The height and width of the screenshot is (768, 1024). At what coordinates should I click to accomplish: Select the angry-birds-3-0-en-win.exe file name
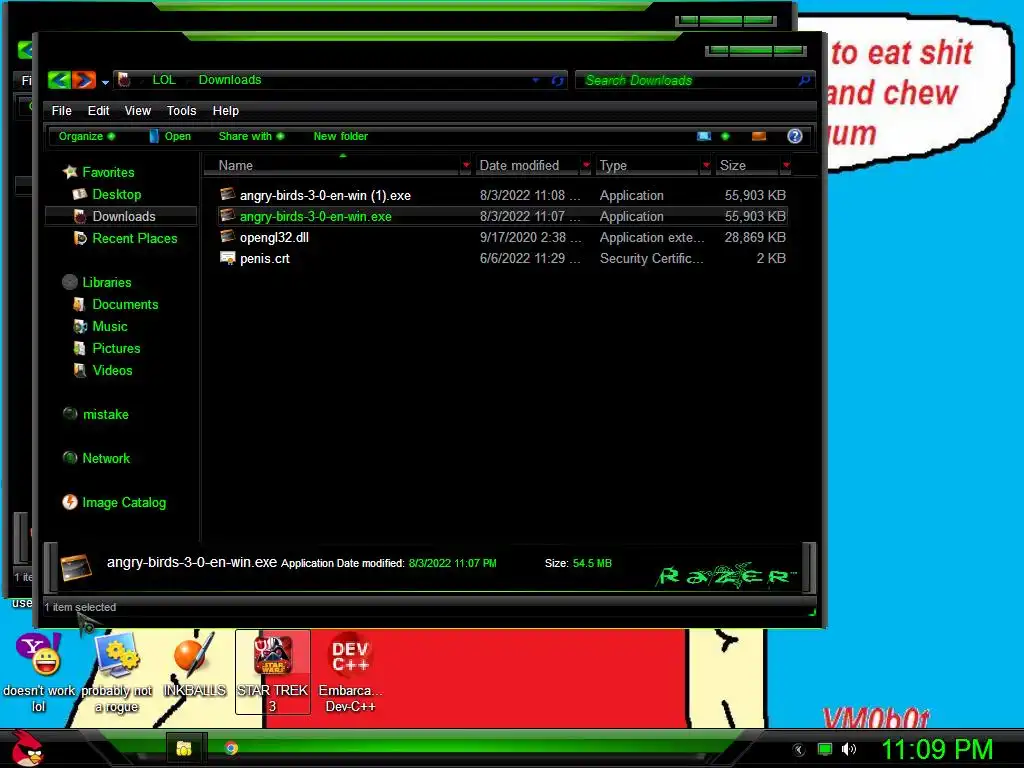coord(315,216)
